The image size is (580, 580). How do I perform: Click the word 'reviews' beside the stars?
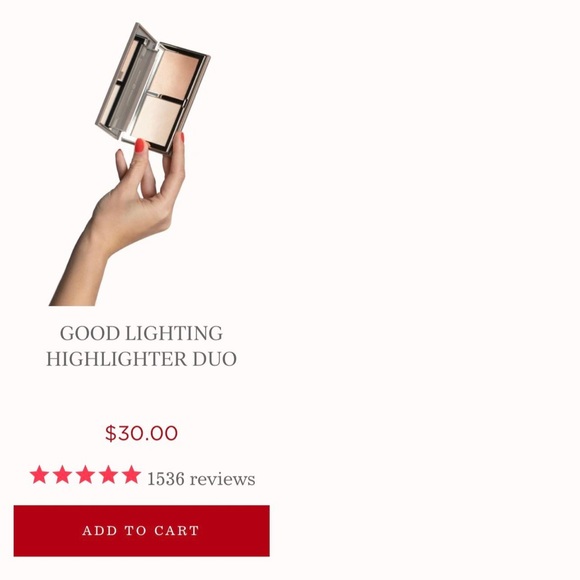click(222, 479)
